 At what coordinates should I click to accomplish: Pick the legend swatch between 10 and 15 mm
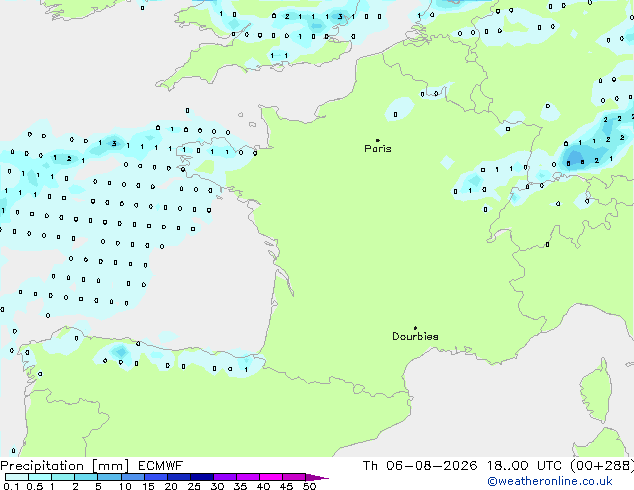coord(132,477)
